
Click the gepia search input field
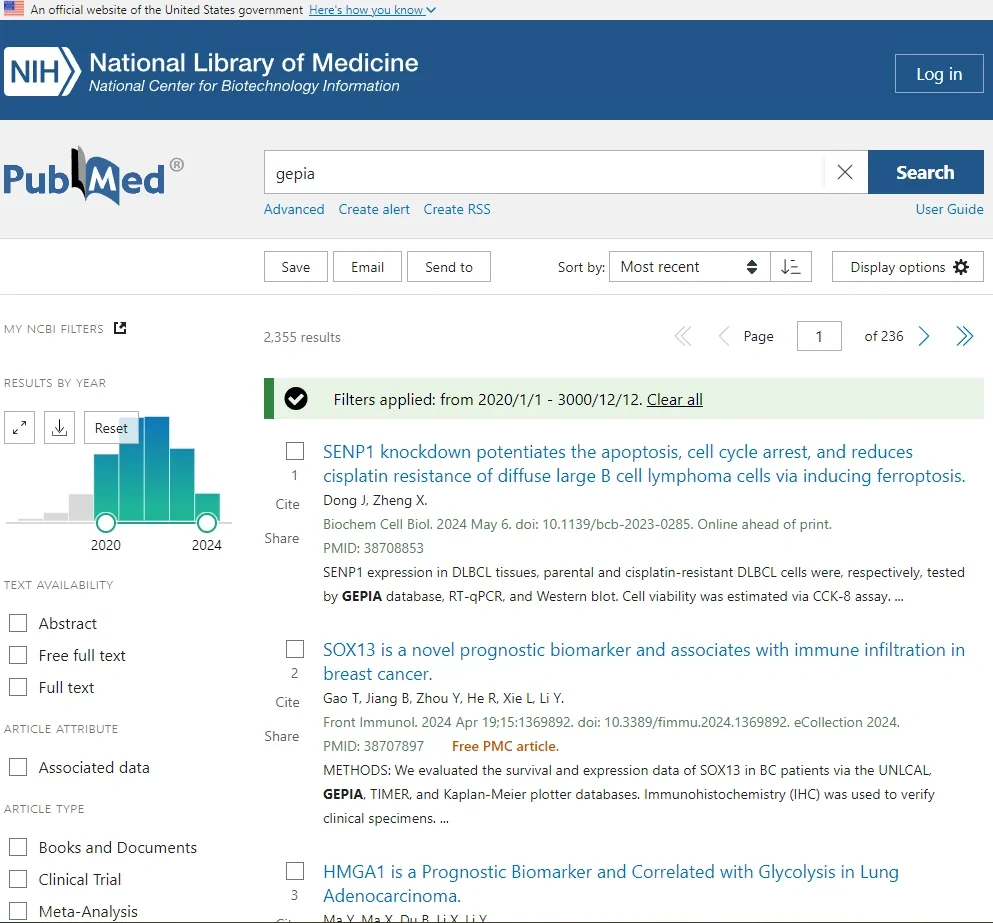[x=544, y=172]
